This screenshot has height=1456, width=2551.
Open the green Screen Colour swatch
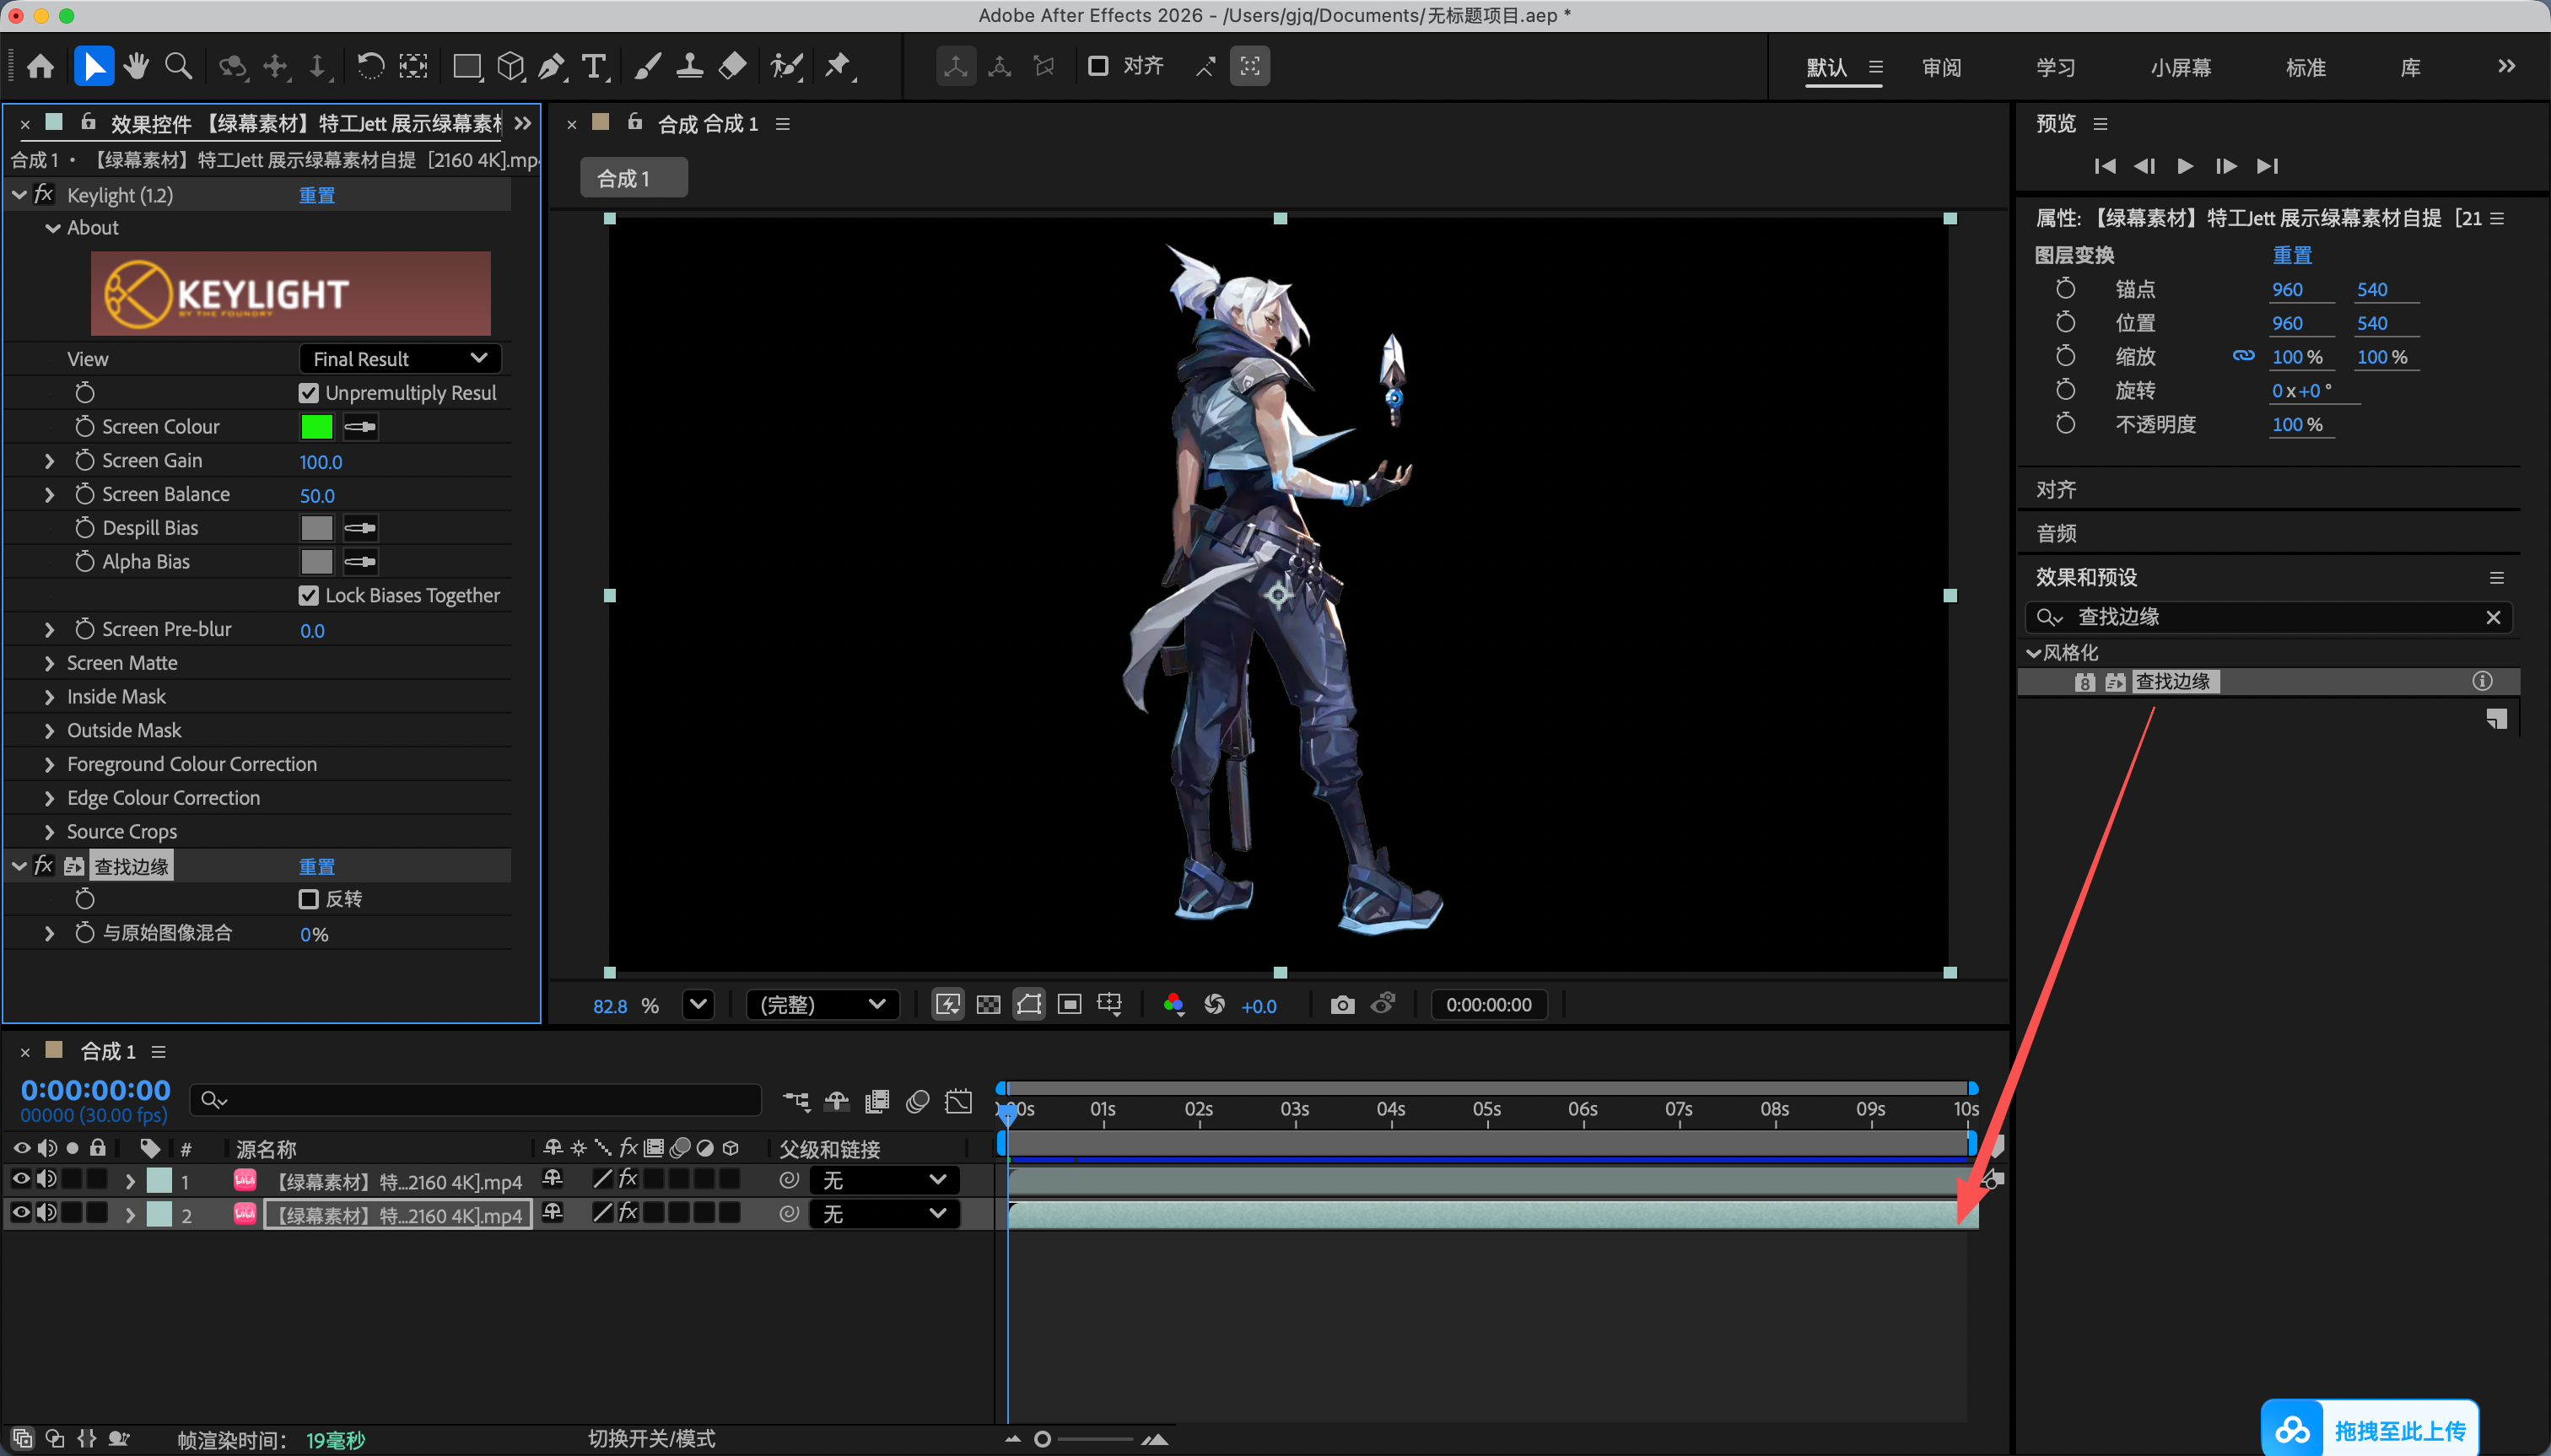(x=316, y=427)
